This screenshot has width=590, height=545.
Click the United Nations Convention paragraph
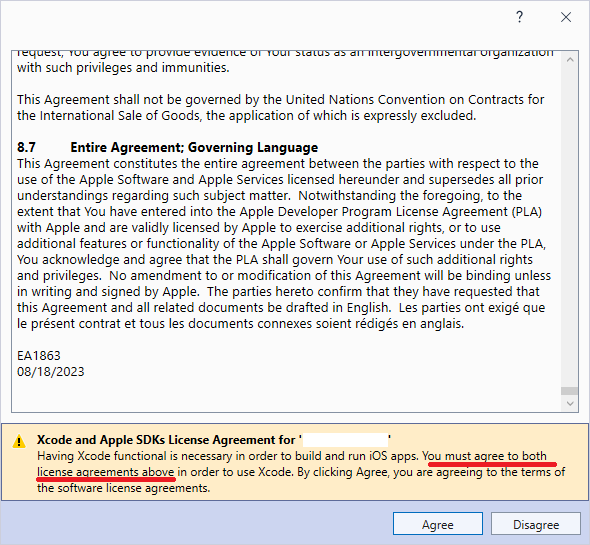pyautogui.click(x=280, y=108)
